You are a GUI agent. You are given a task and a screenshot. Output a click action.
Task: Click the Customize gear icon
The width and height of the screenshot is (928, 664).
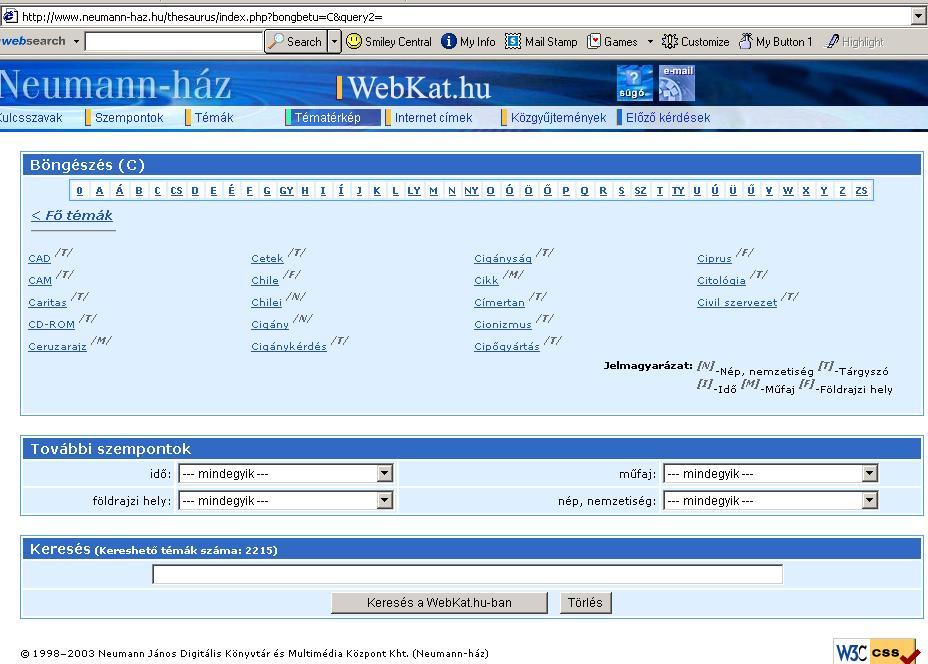click(x=669, y=41)
